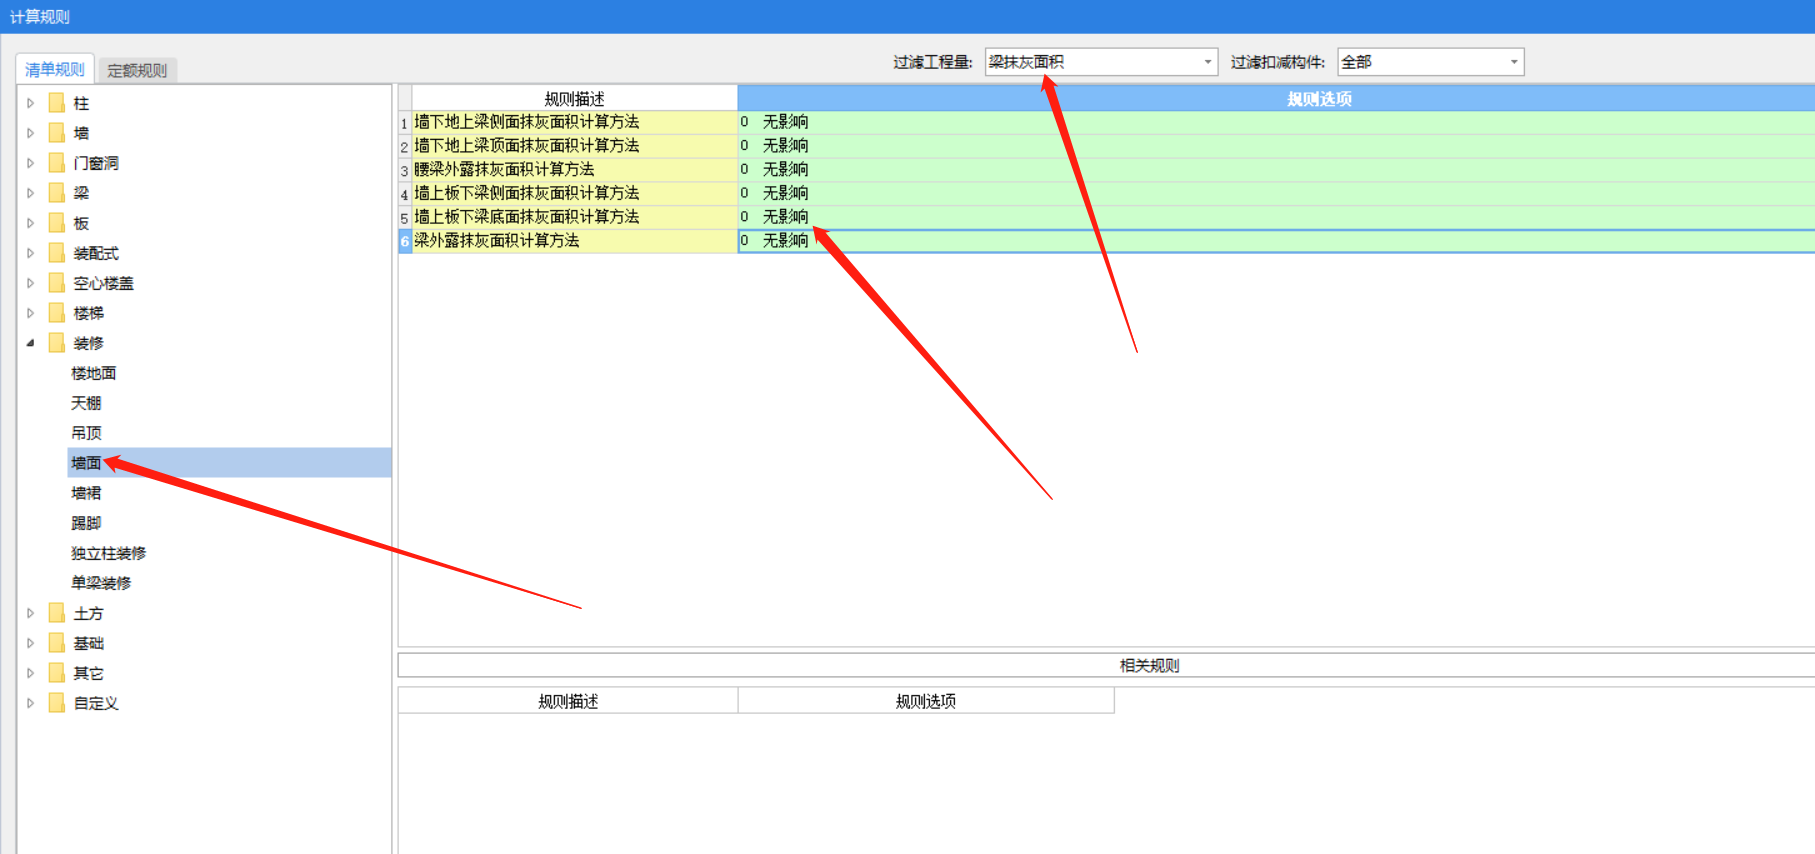Click the 自定义 folder icon
The image size is (1815, 854).
(x=57, y=703)
